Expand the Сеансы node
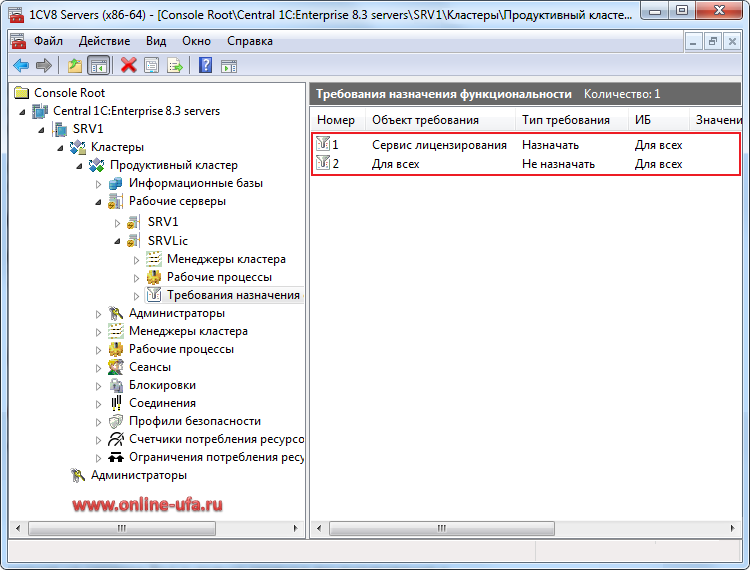 click(99, 368)
